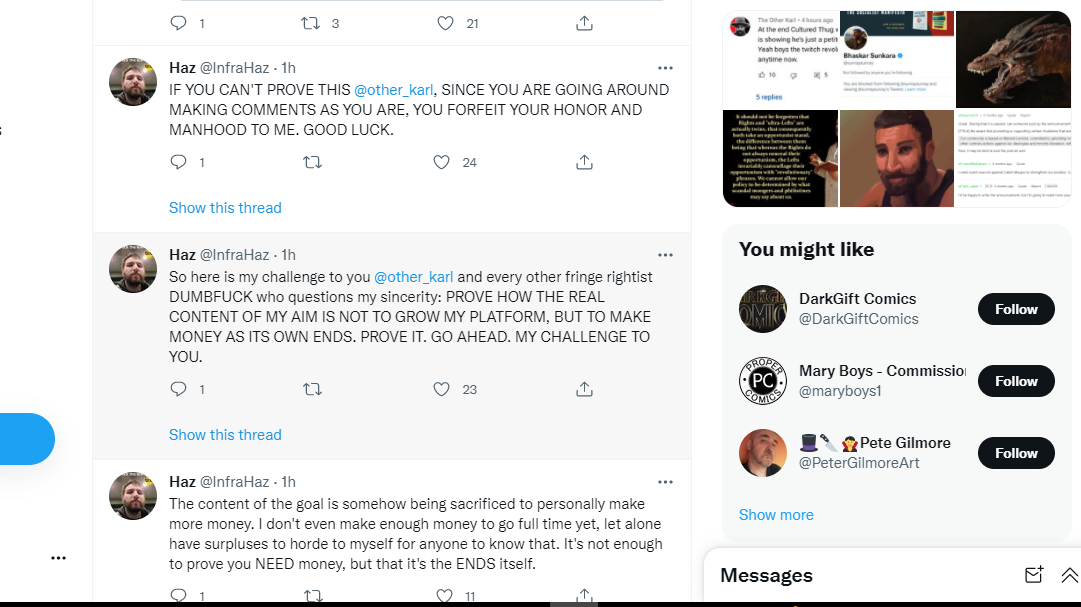Open more options on the challenge tweet
The image size is (1081, 607).
pyautogui.click(x=665, y=255)
